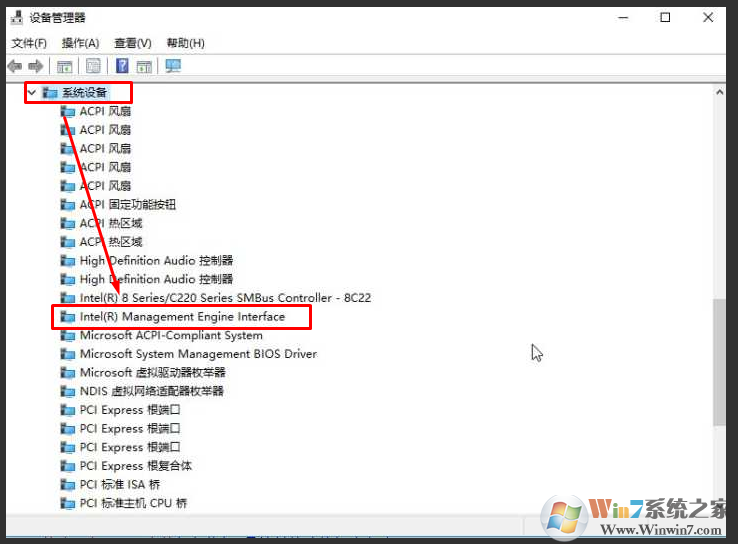
Task: Click the show/hide console tree toolbar icon
Action: click(64, 66)
